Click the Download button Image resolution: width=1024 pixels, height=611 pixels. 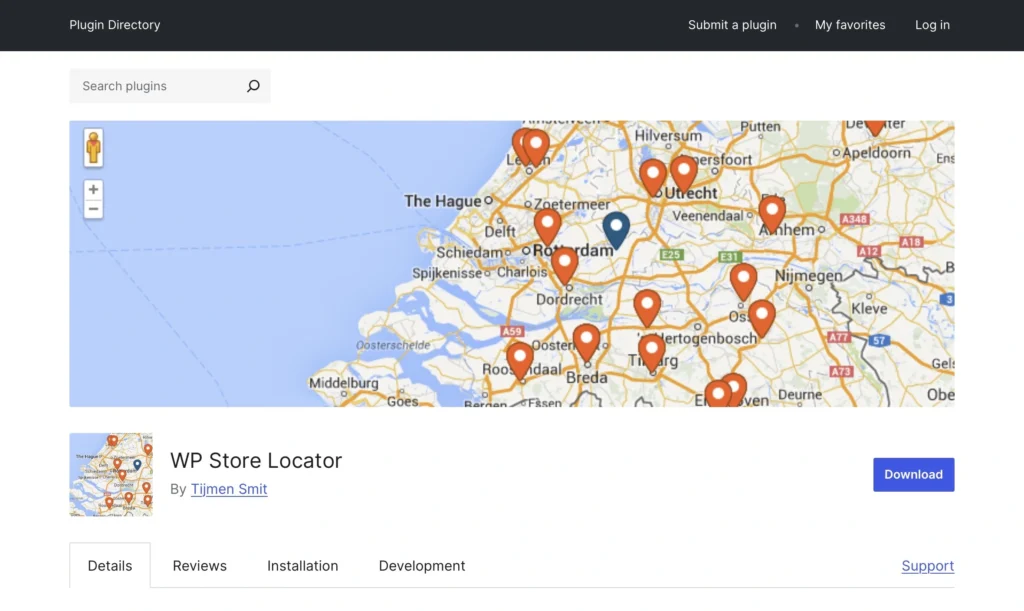tap(913, 474)
